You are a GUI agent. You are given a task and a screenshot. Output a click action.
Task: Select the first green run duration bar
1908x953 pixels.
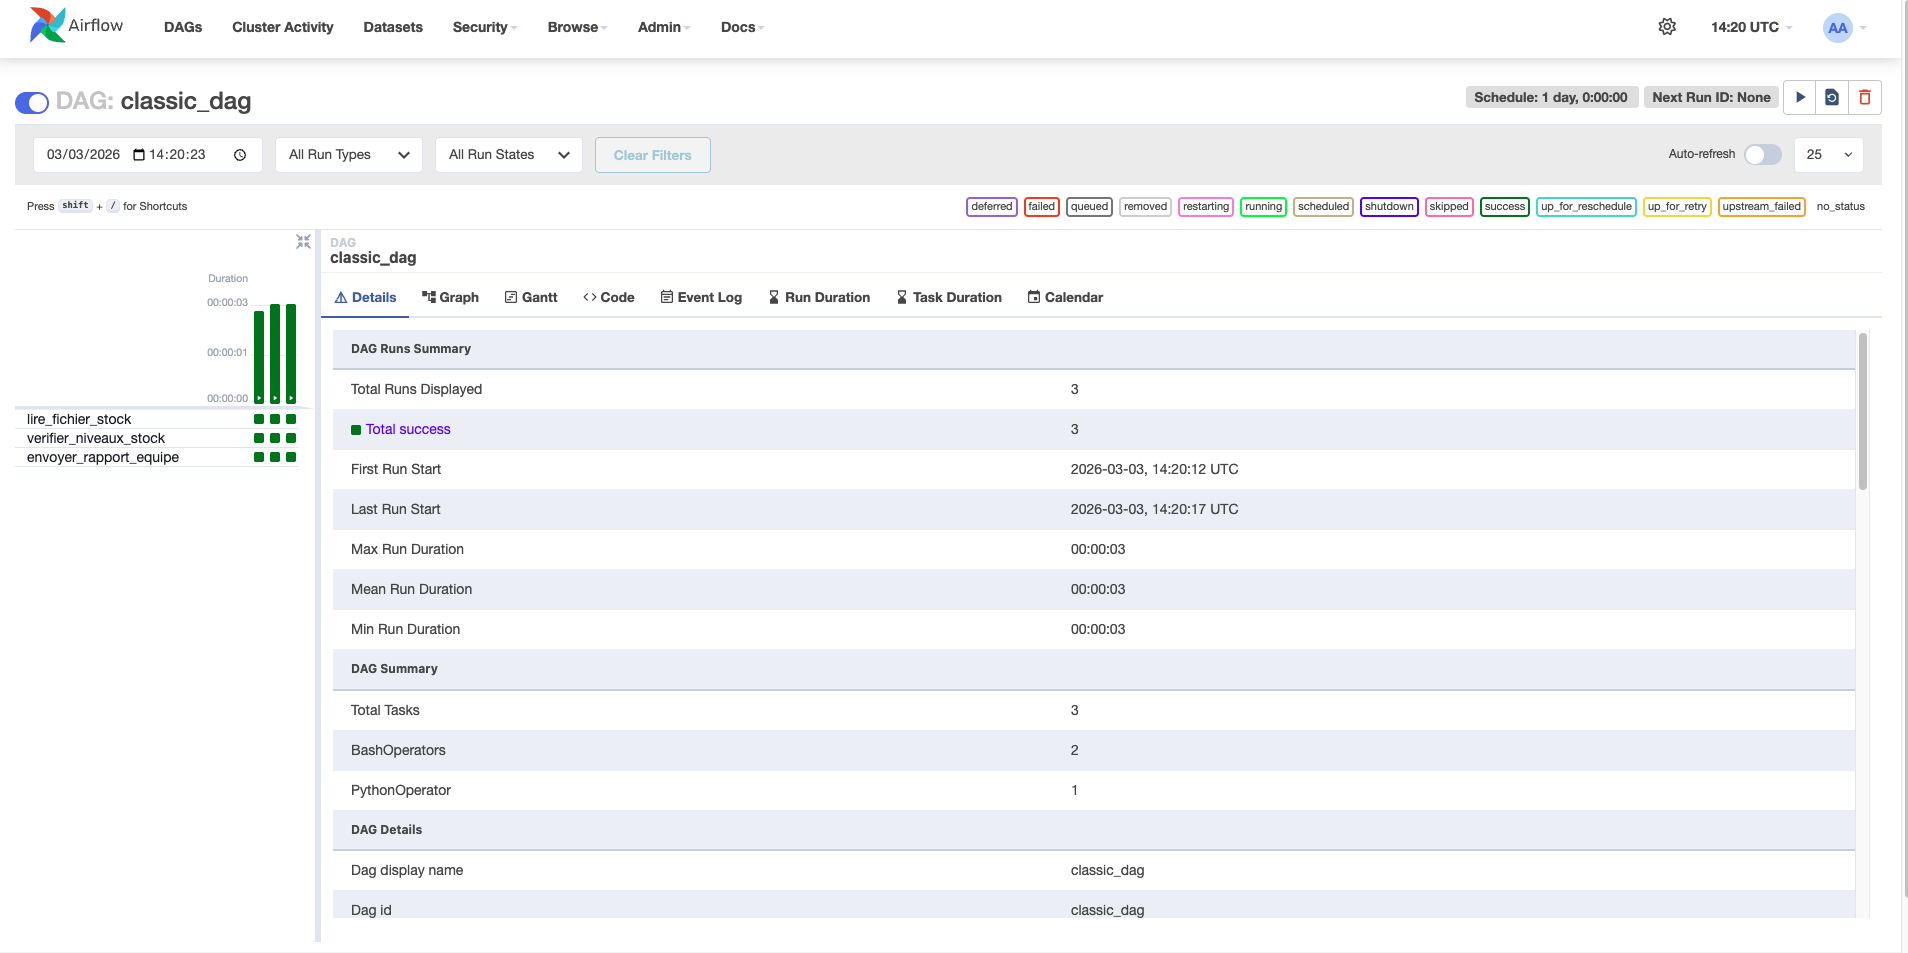(x=259, y=355)
